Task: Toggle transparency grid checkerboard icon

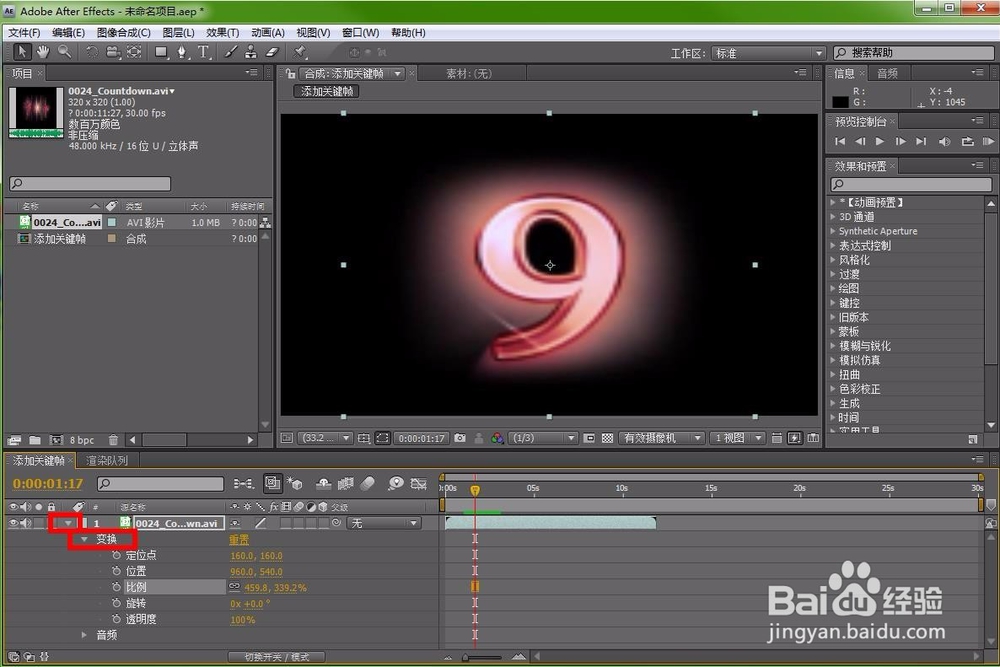Action: click(607, 438)
